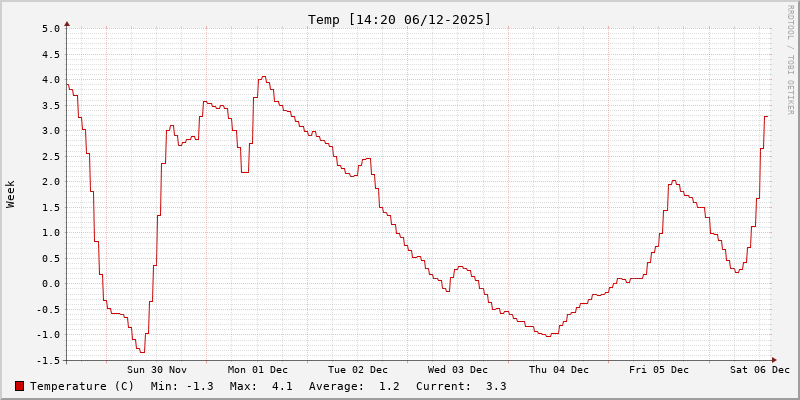800x400 pixels.
Task: Click the Max: 4.1 statistic
Action: pos(261,386)
